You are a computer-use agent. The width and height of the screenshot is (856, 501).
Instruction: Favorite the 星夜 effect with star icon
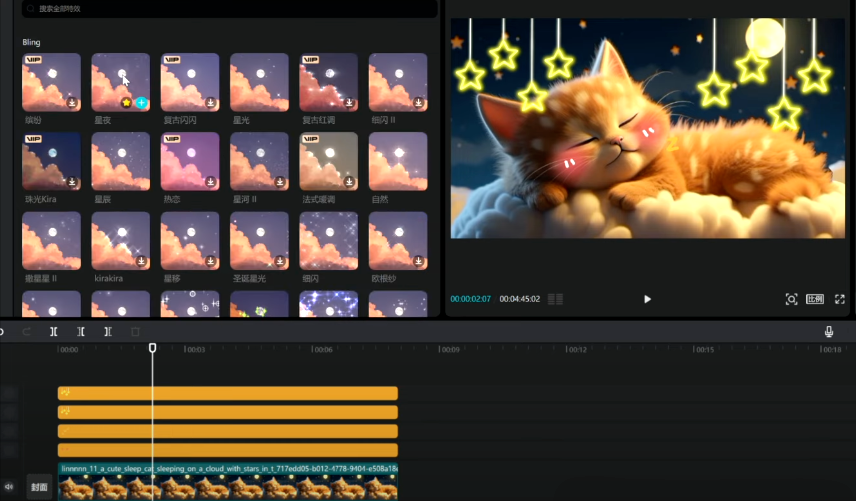[x=127, y=103]
